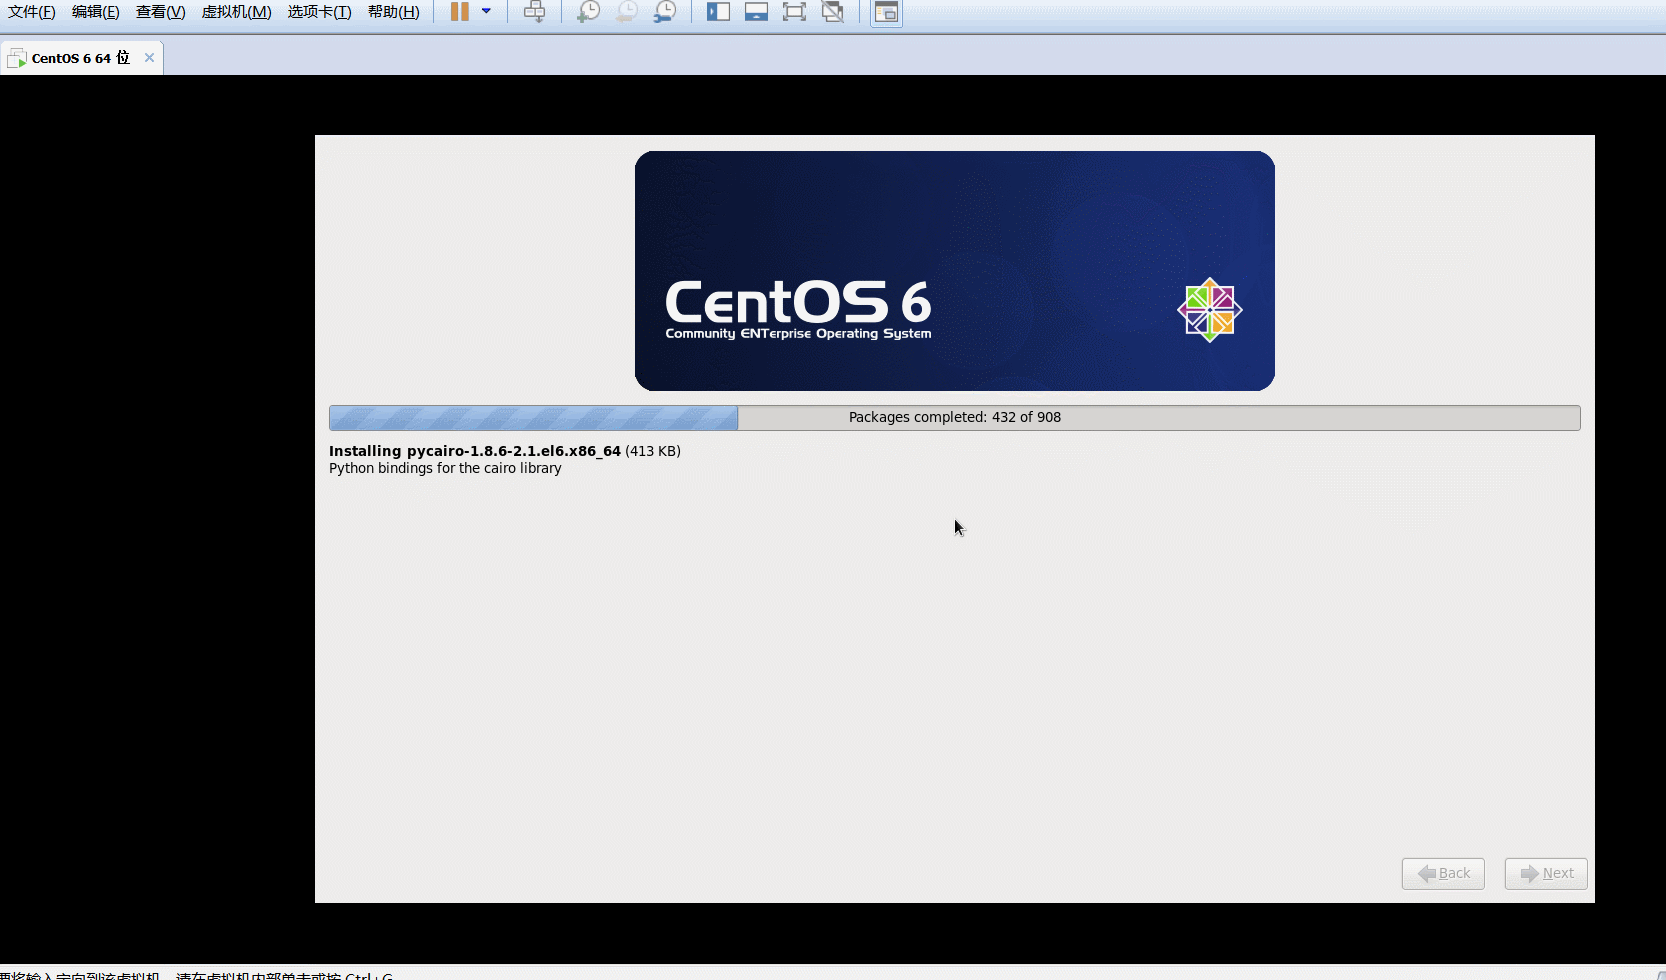Click the VM icon on the CentOS tab
The height and width of the screenshot is (980, 1666).
(x=17, y=59)
